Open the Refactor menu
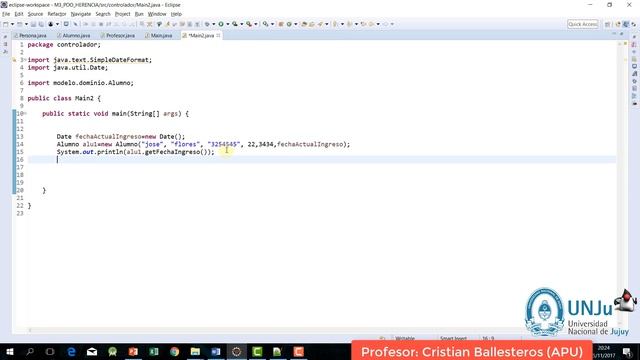The image size is (640, 360). 57,14
